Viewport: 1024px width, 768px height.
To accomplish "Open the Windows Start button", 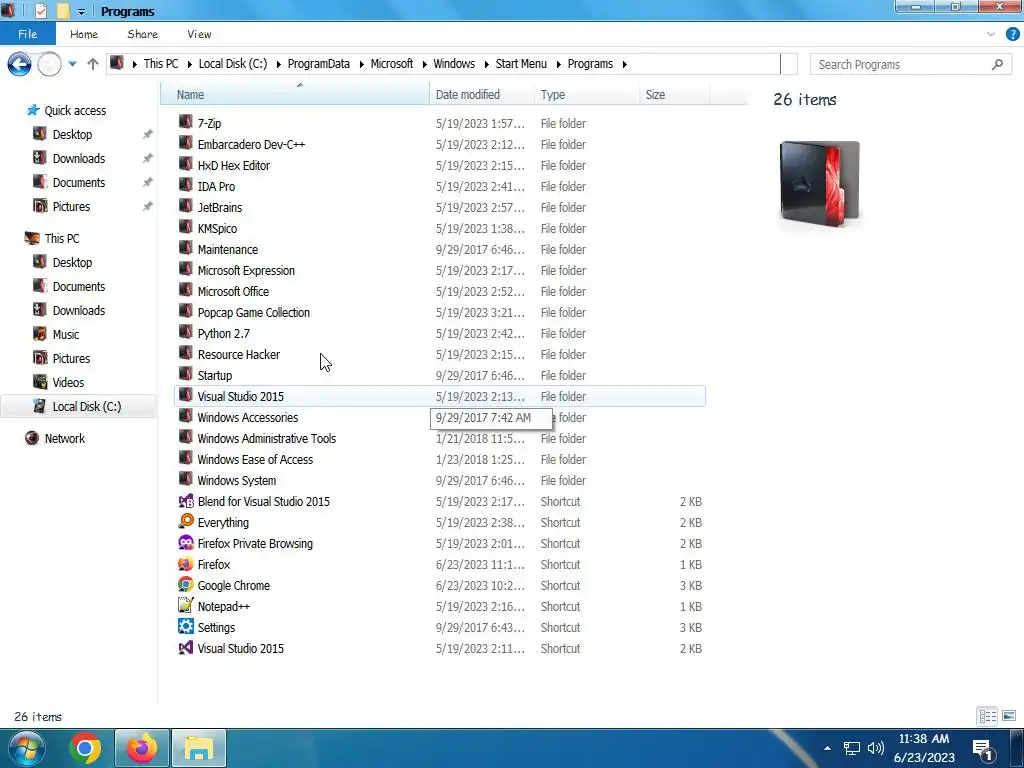I will click(x=26, y=748).
